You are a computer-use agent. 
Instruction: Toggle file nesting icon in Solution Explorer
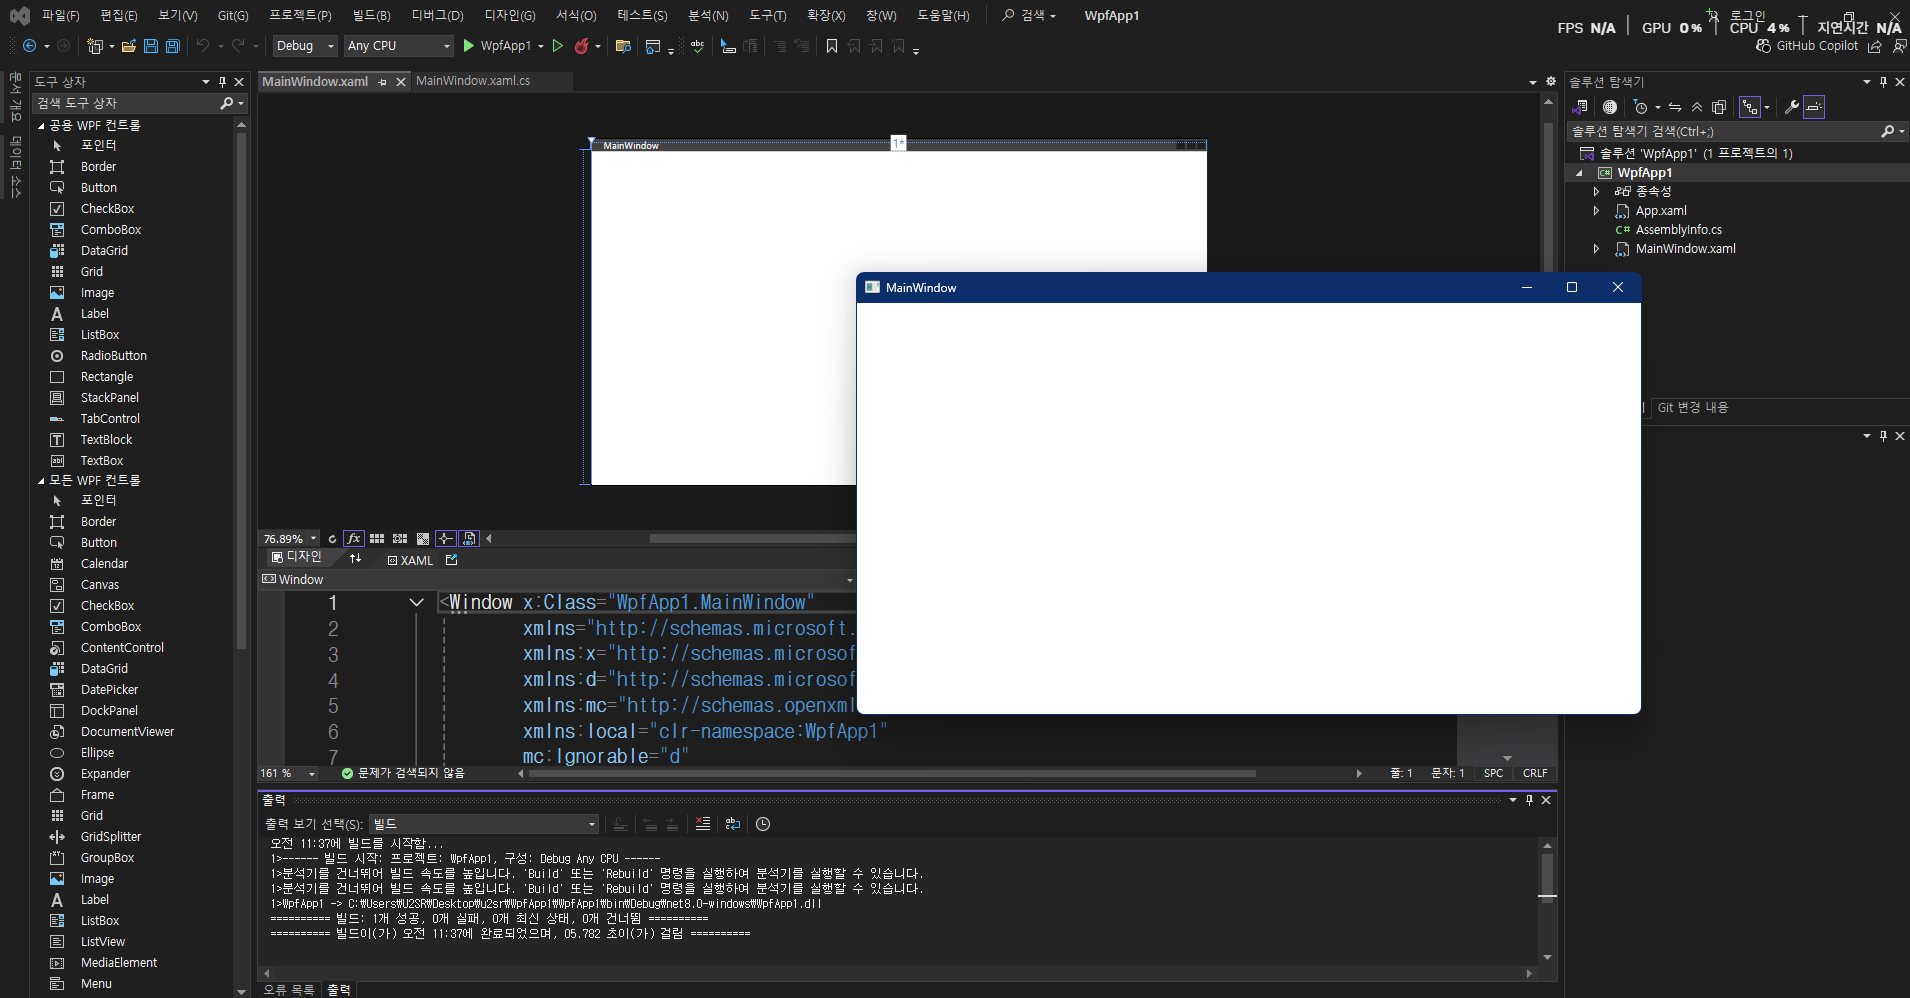point(1750,107)
